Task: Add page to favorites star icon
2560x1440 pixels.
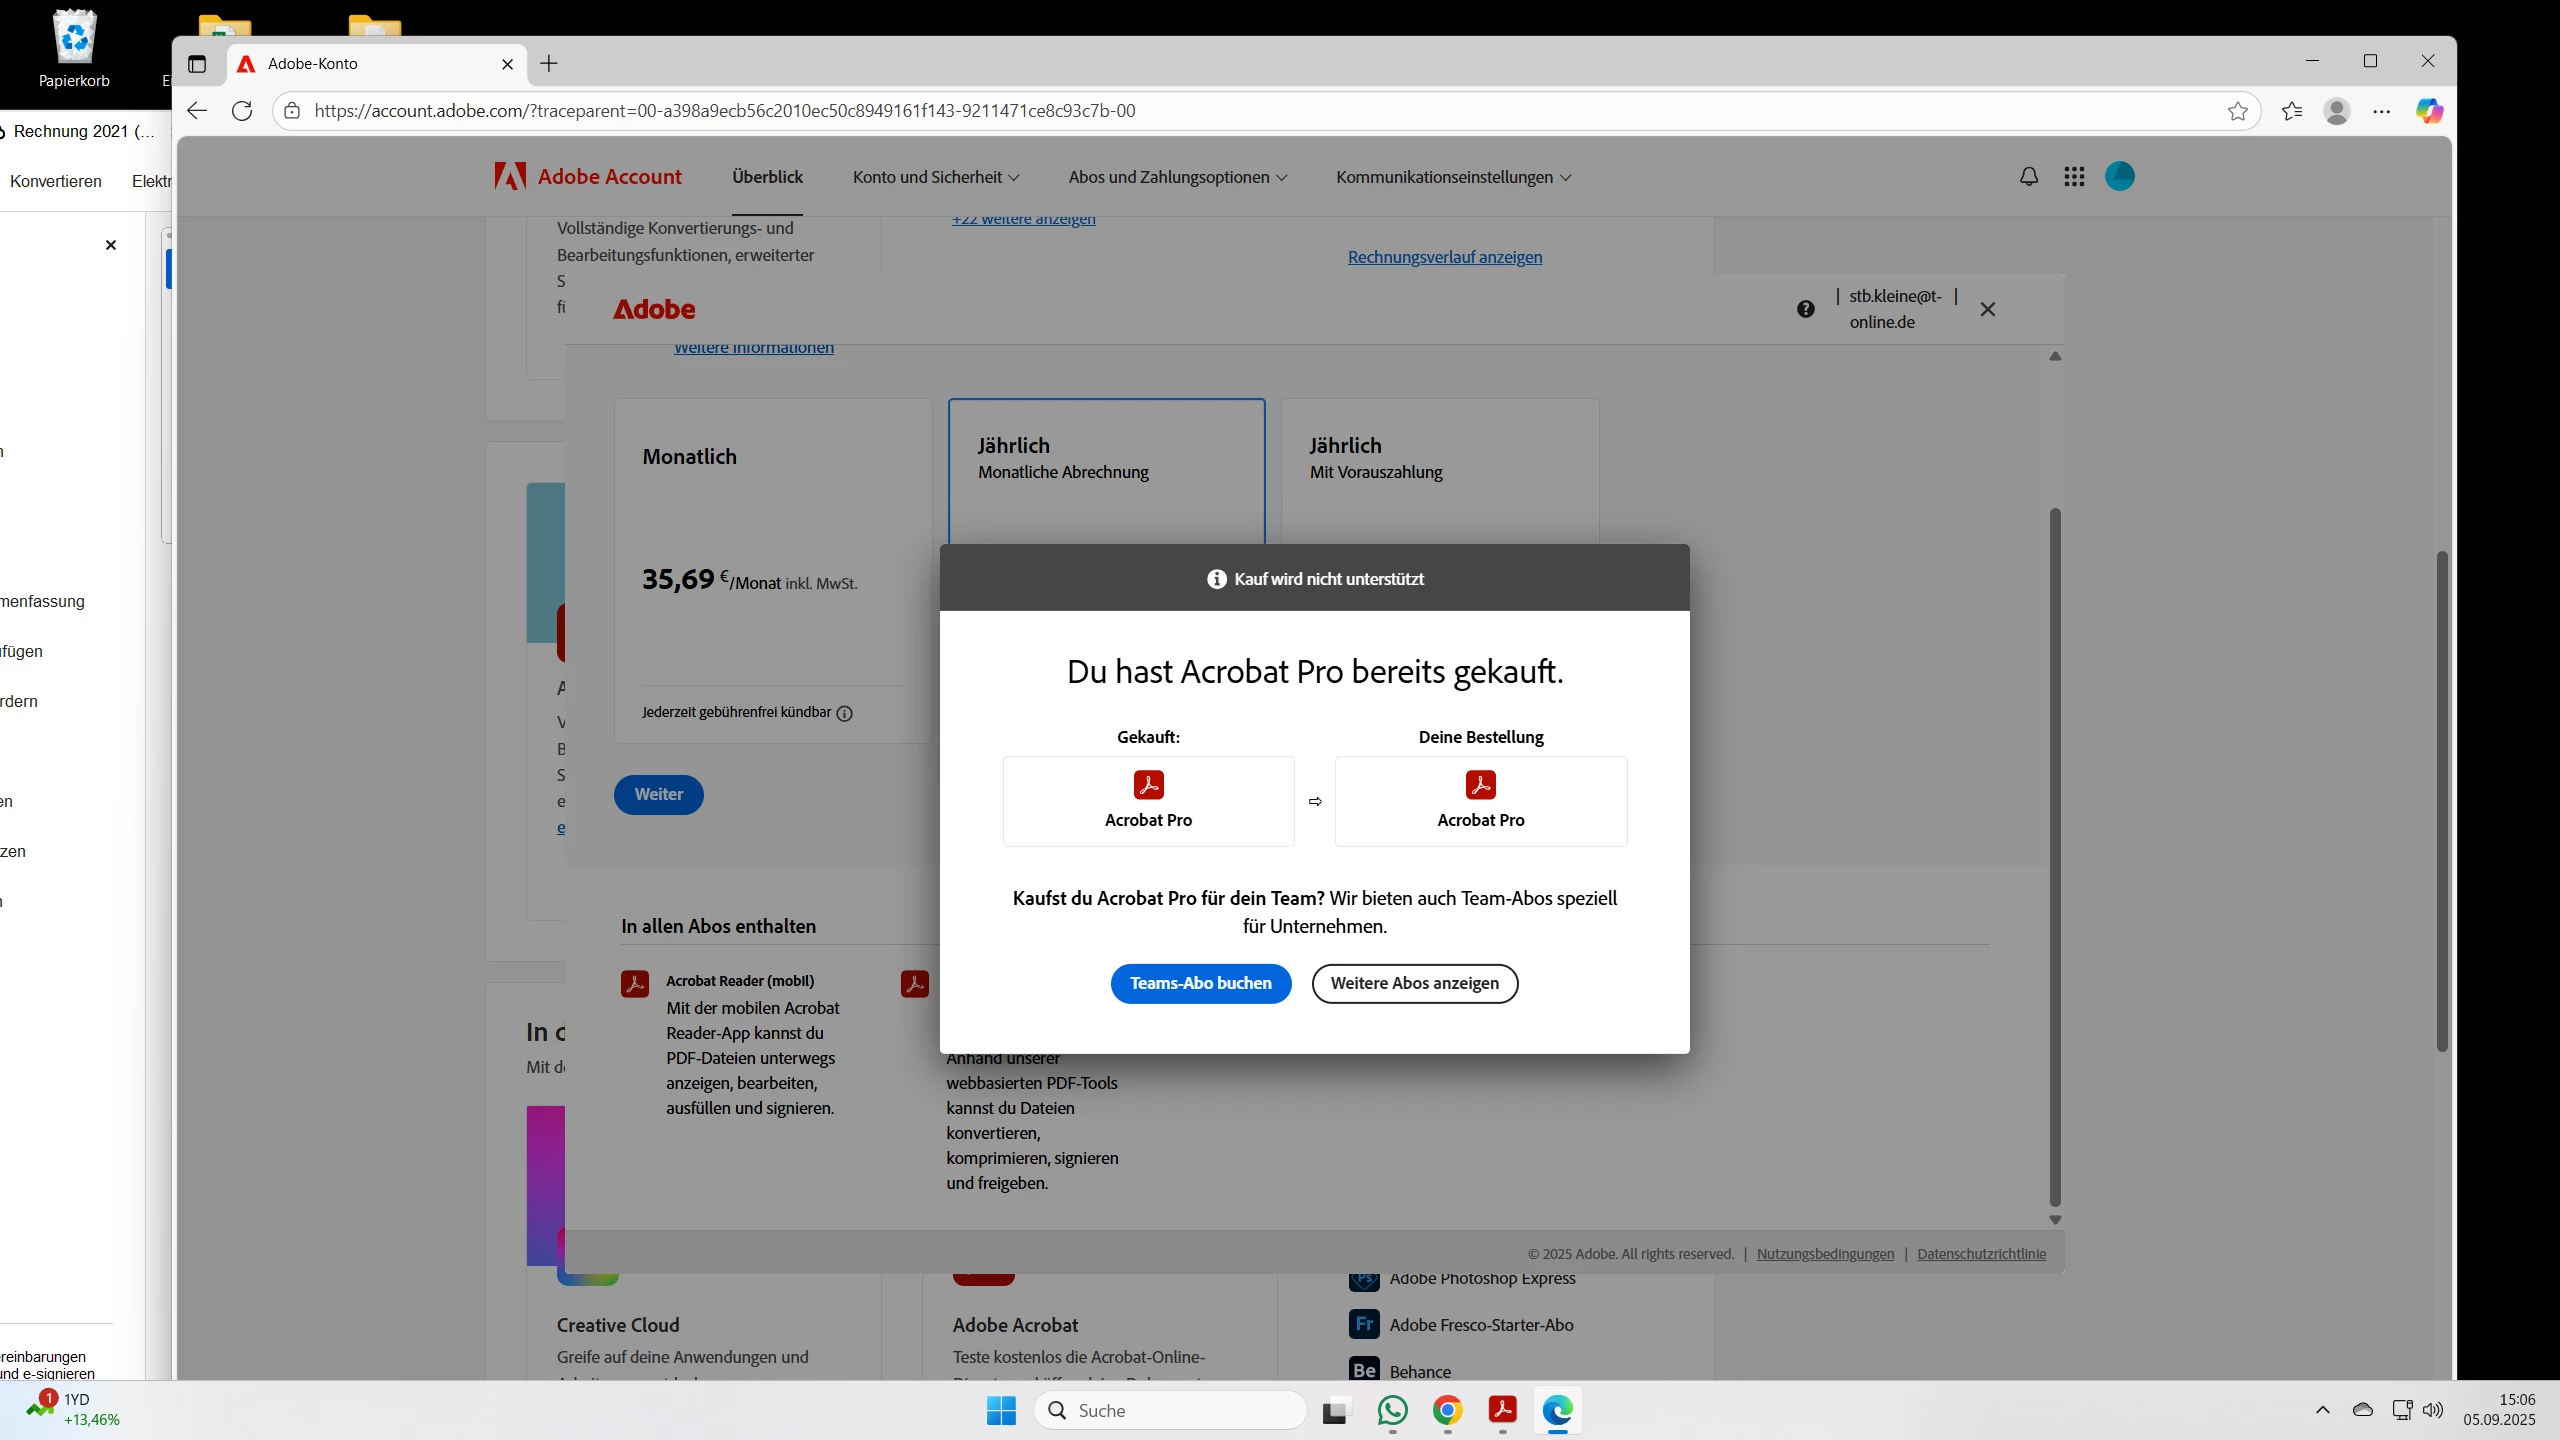Action: (x=2237, y=111)
